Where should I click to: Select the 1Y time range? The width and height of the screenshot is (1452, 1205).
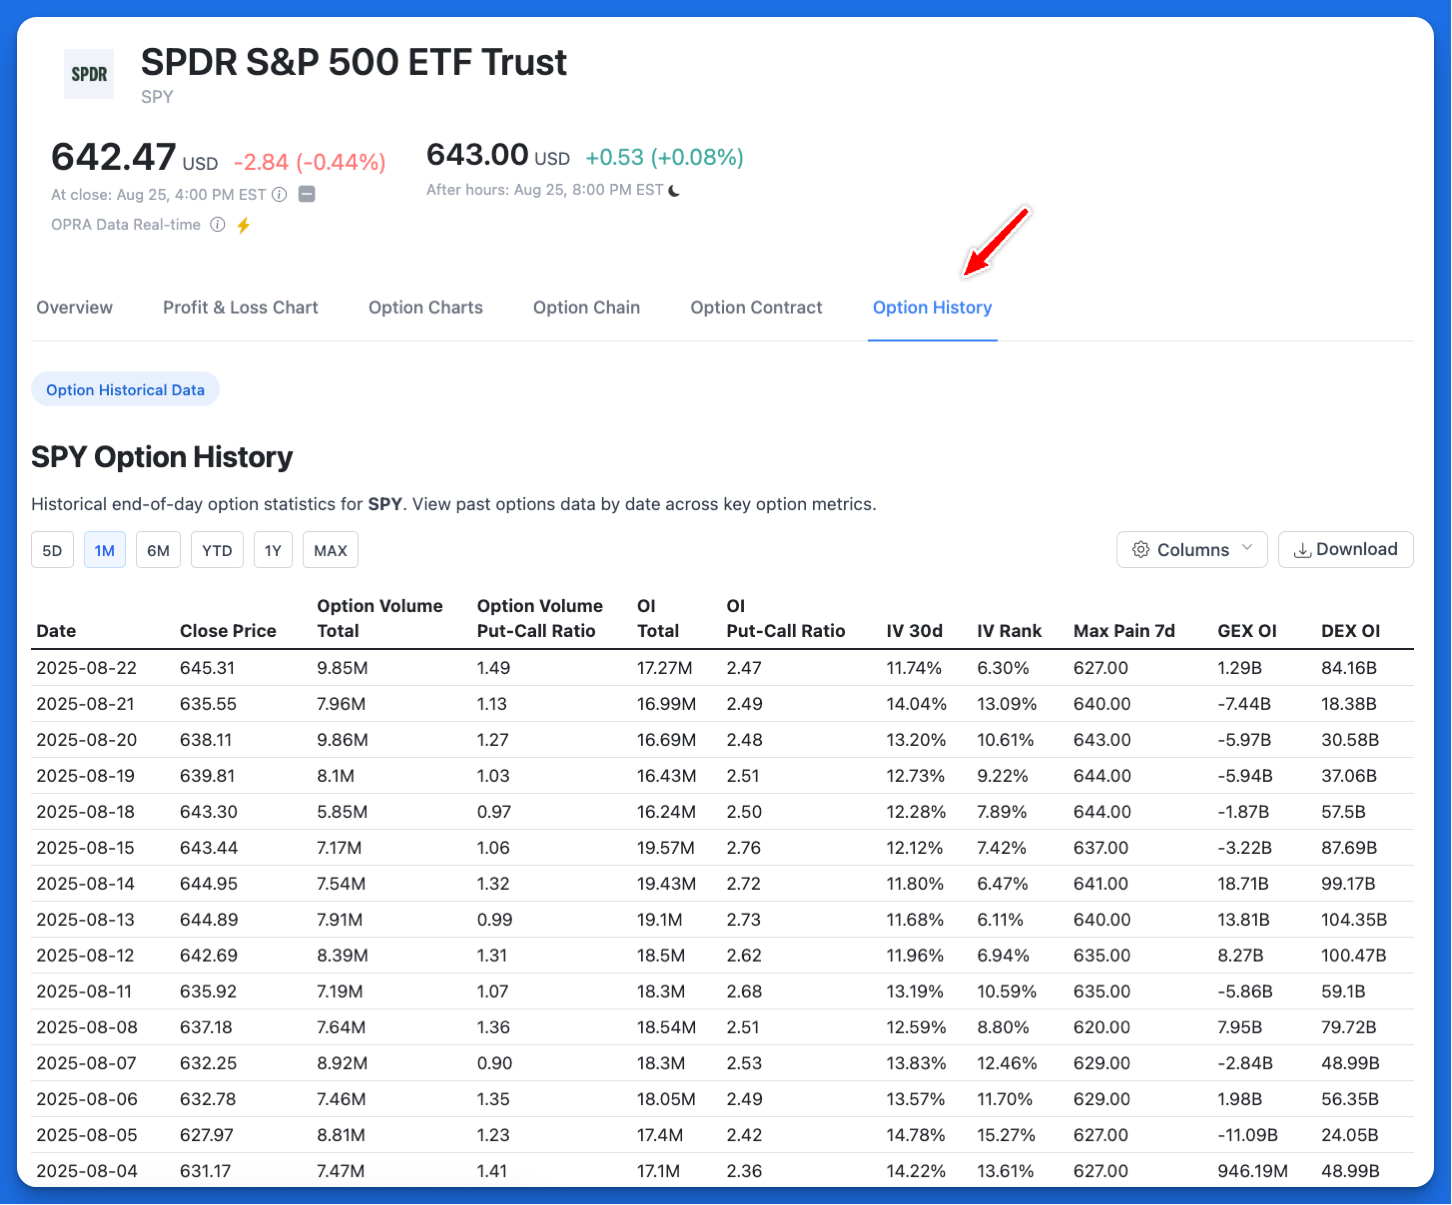273,550
